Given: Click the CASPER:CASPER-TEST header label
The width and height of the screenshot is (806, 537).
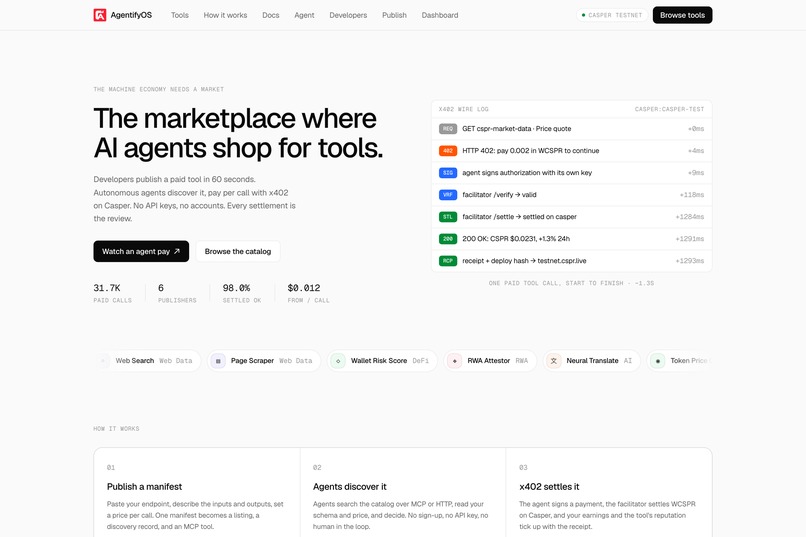Looking at the screenshot, I should click(669, 109).
